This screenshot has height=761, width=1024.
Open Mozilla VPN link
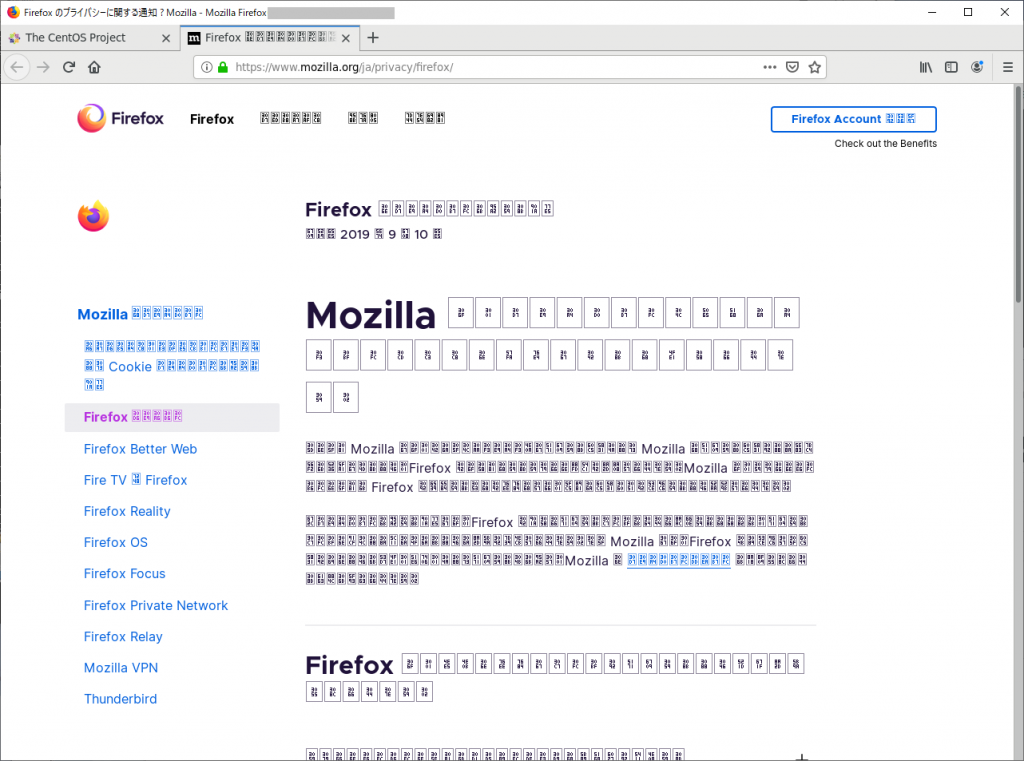(x=121, y=668)
